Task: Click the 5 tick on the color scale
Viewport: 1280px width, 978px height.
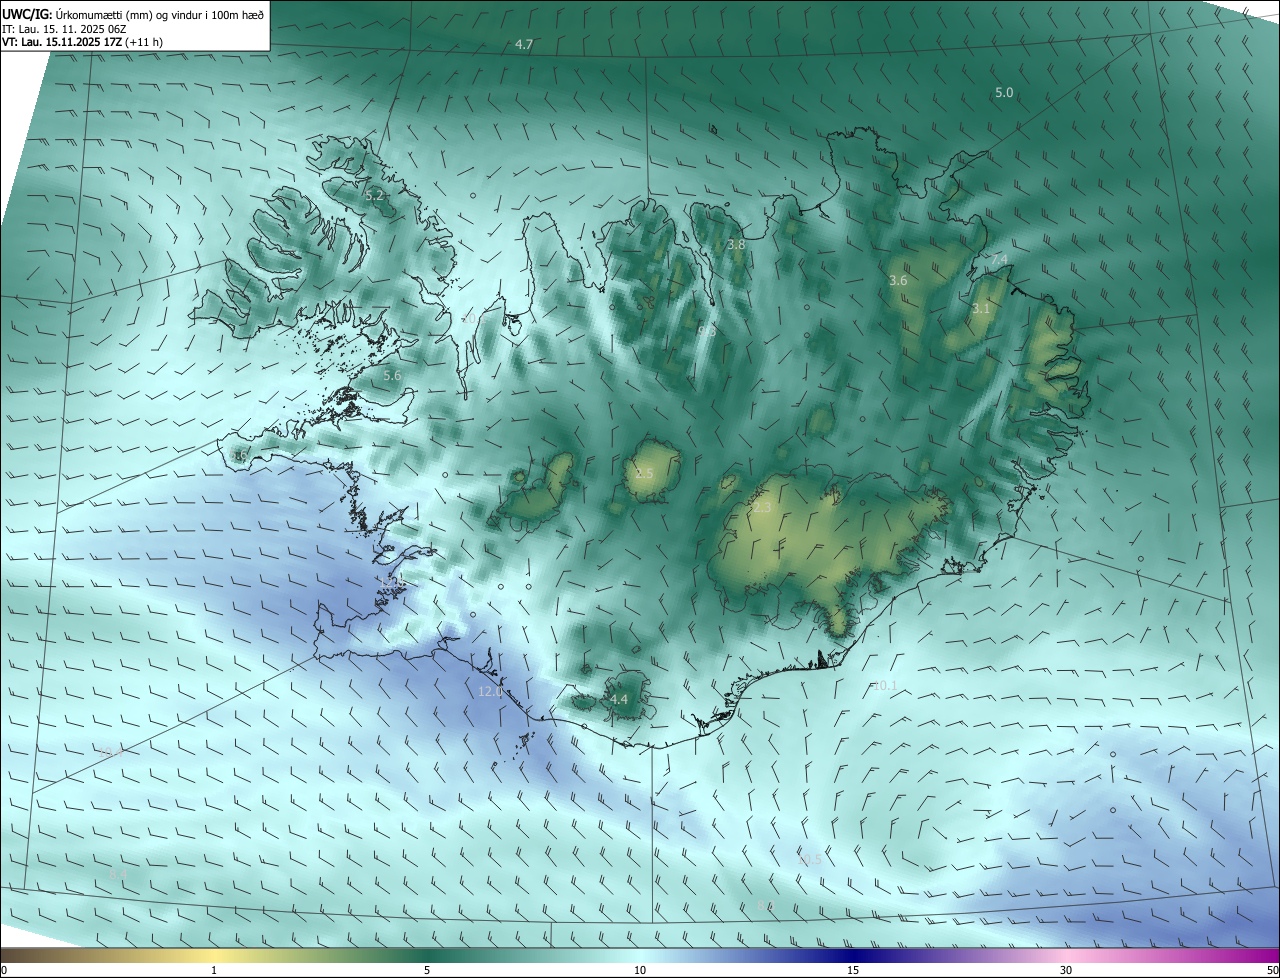Action: click(427, 970)
